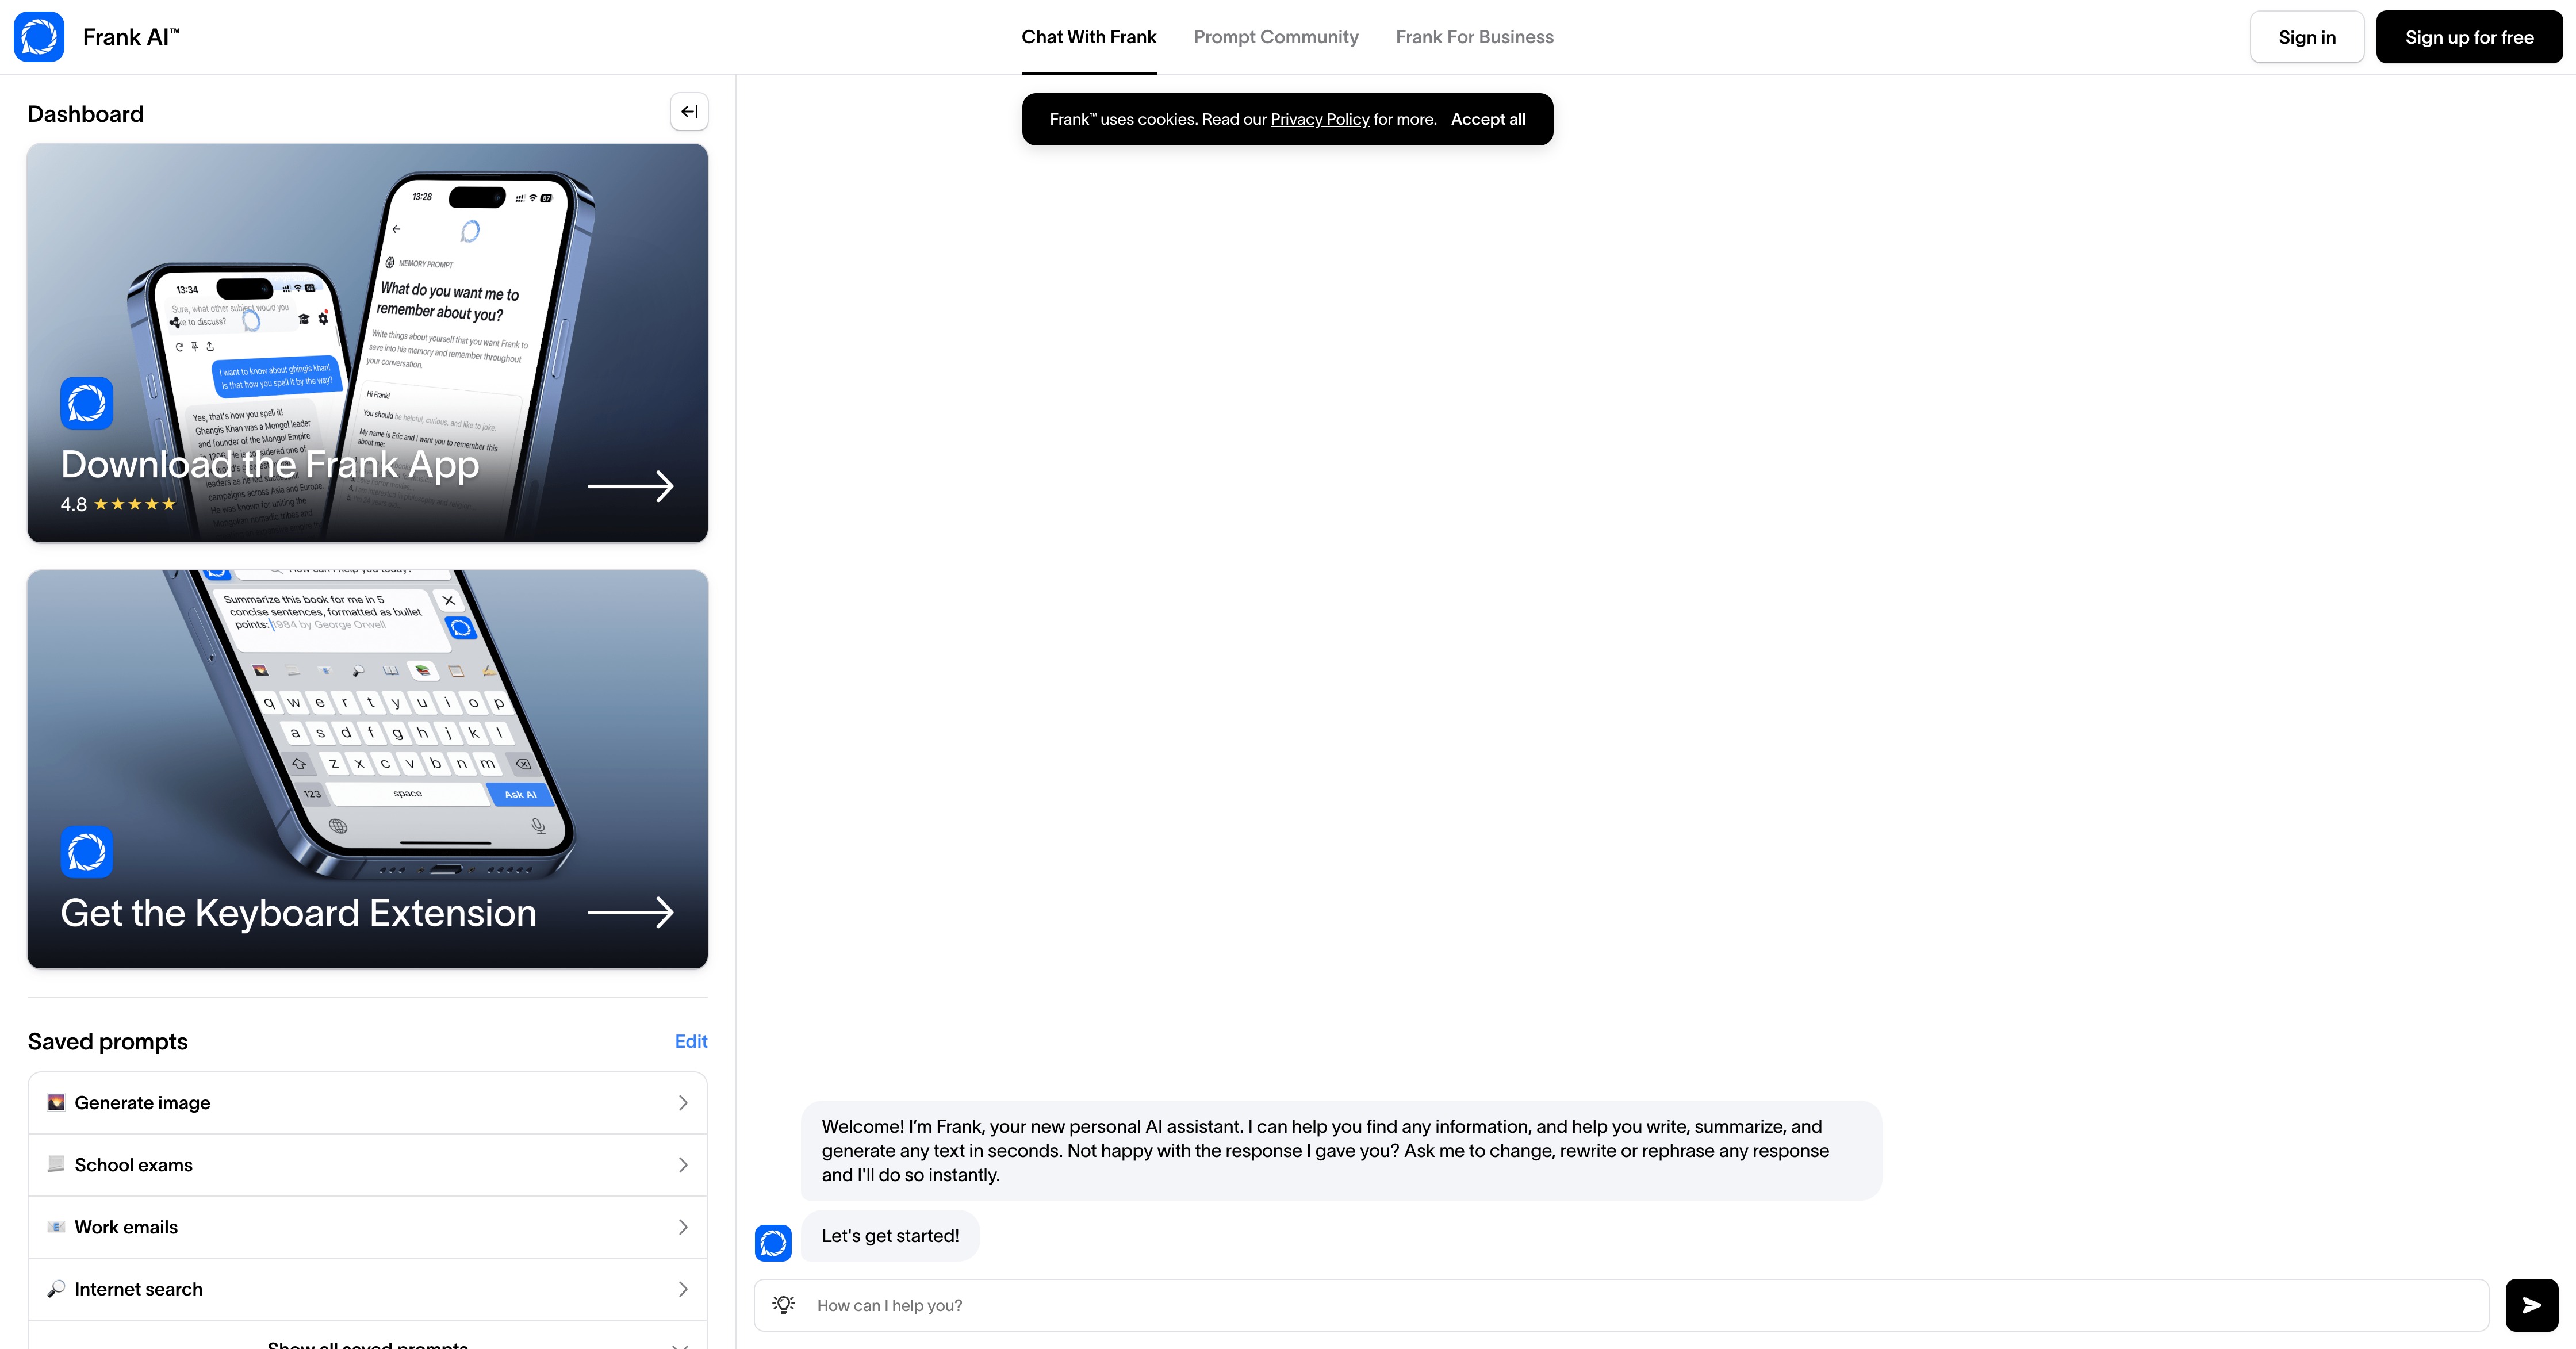This screenshot has width=2576, height=1349.
Task: Click the School exams paper icon
Action: (x=56, y=1164)
